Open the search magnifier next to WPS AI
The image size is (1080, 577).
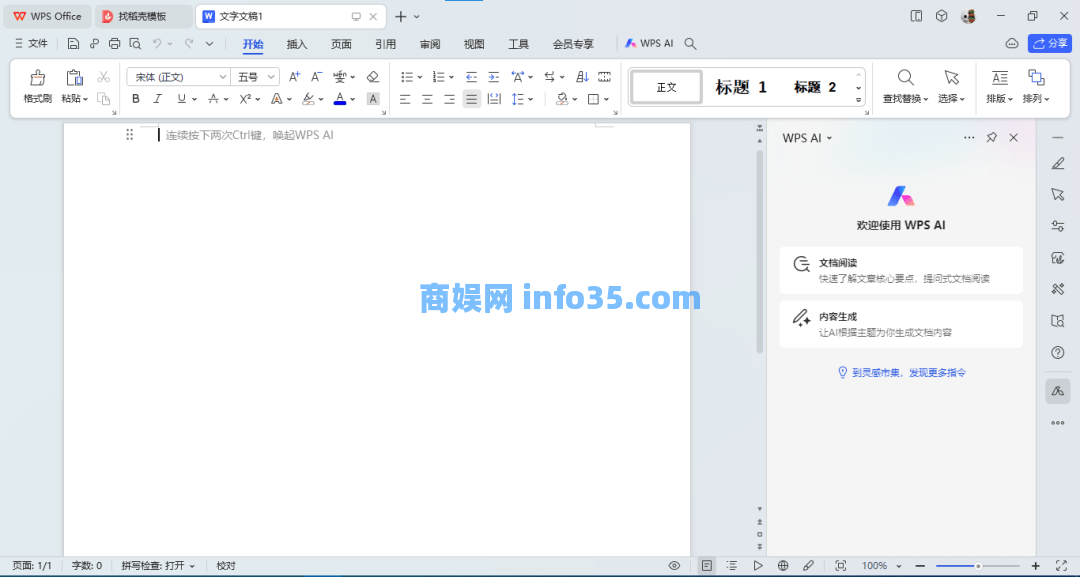(x=690, y=44)
